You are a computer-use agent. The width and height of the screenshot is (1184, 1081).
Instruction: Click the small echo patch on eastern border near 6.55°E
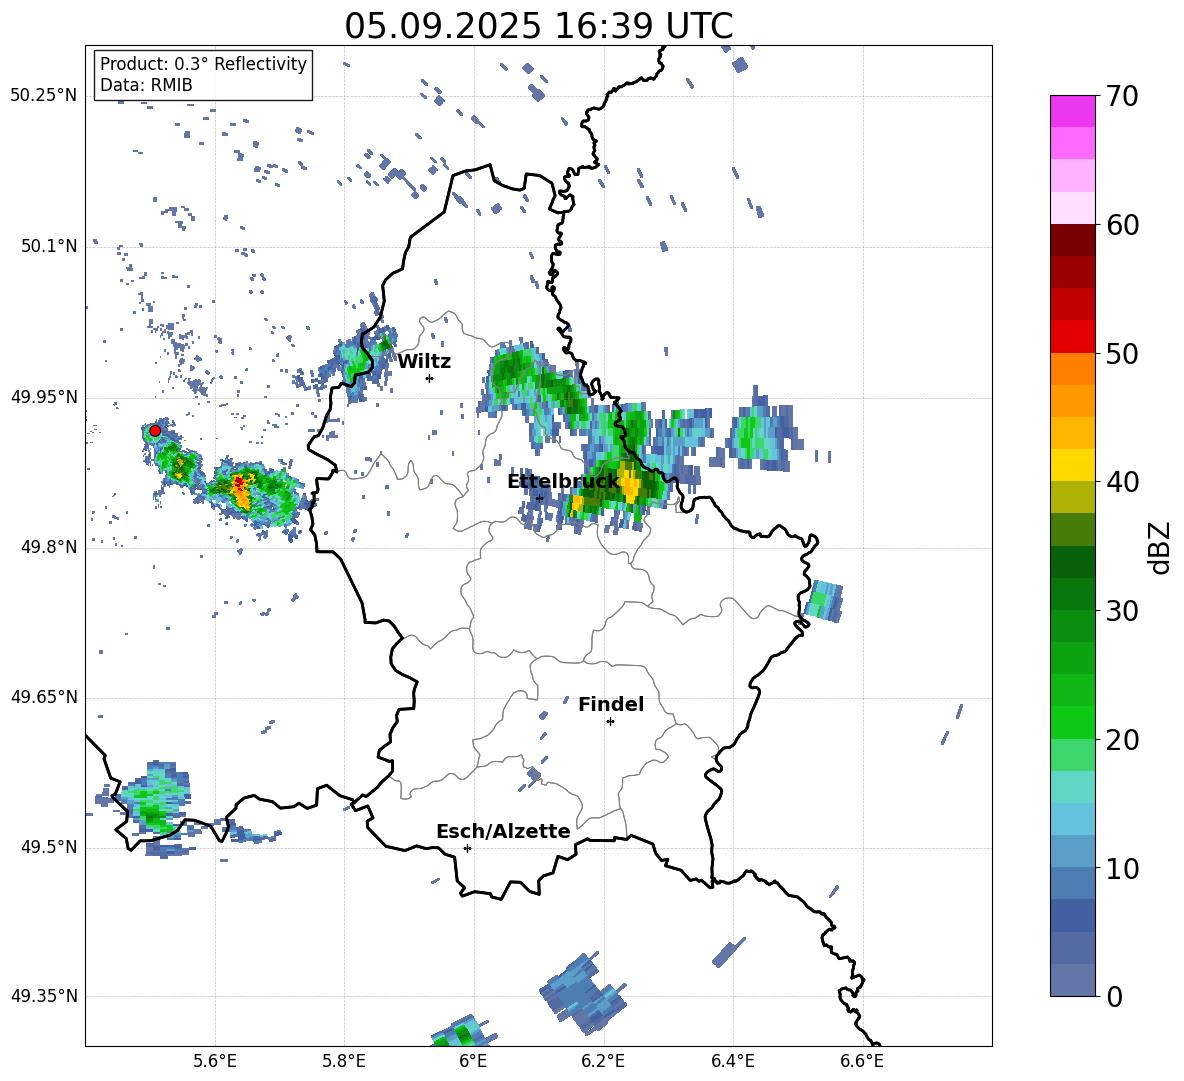823,601
